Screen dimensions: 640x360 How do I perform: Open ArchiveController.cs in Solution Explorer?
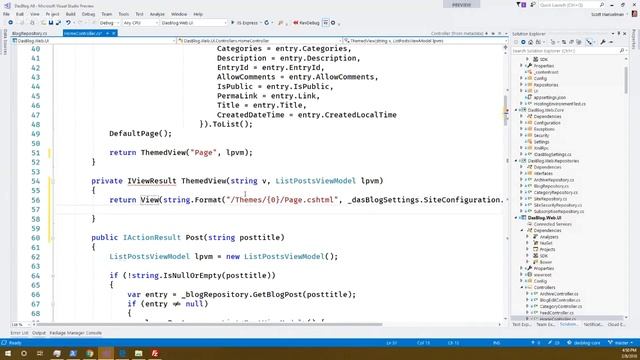(559, 294)
